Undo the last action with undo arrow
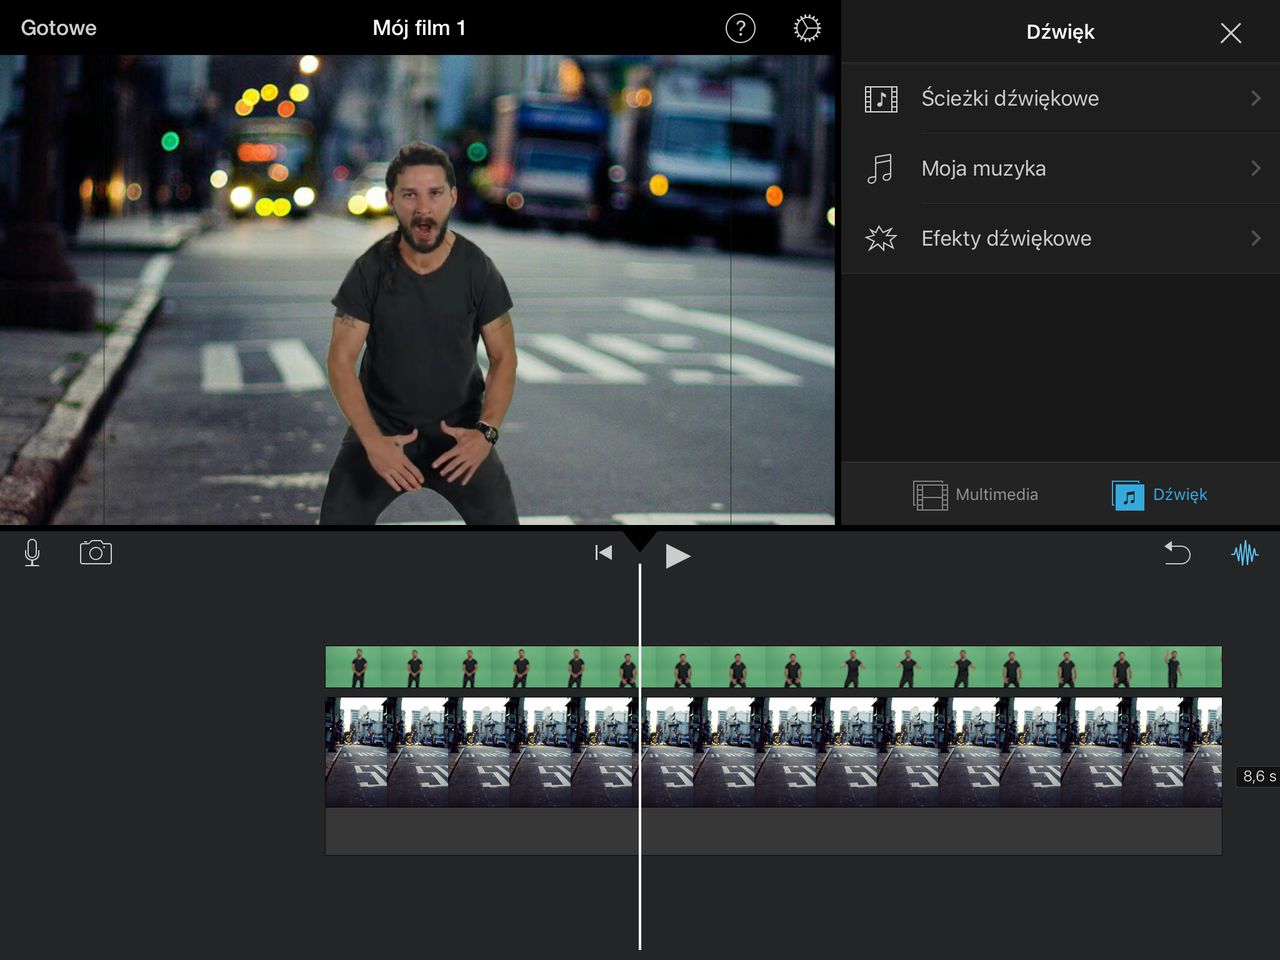The height and width of the screenshot is (960, 1280). pos(1177,553)
